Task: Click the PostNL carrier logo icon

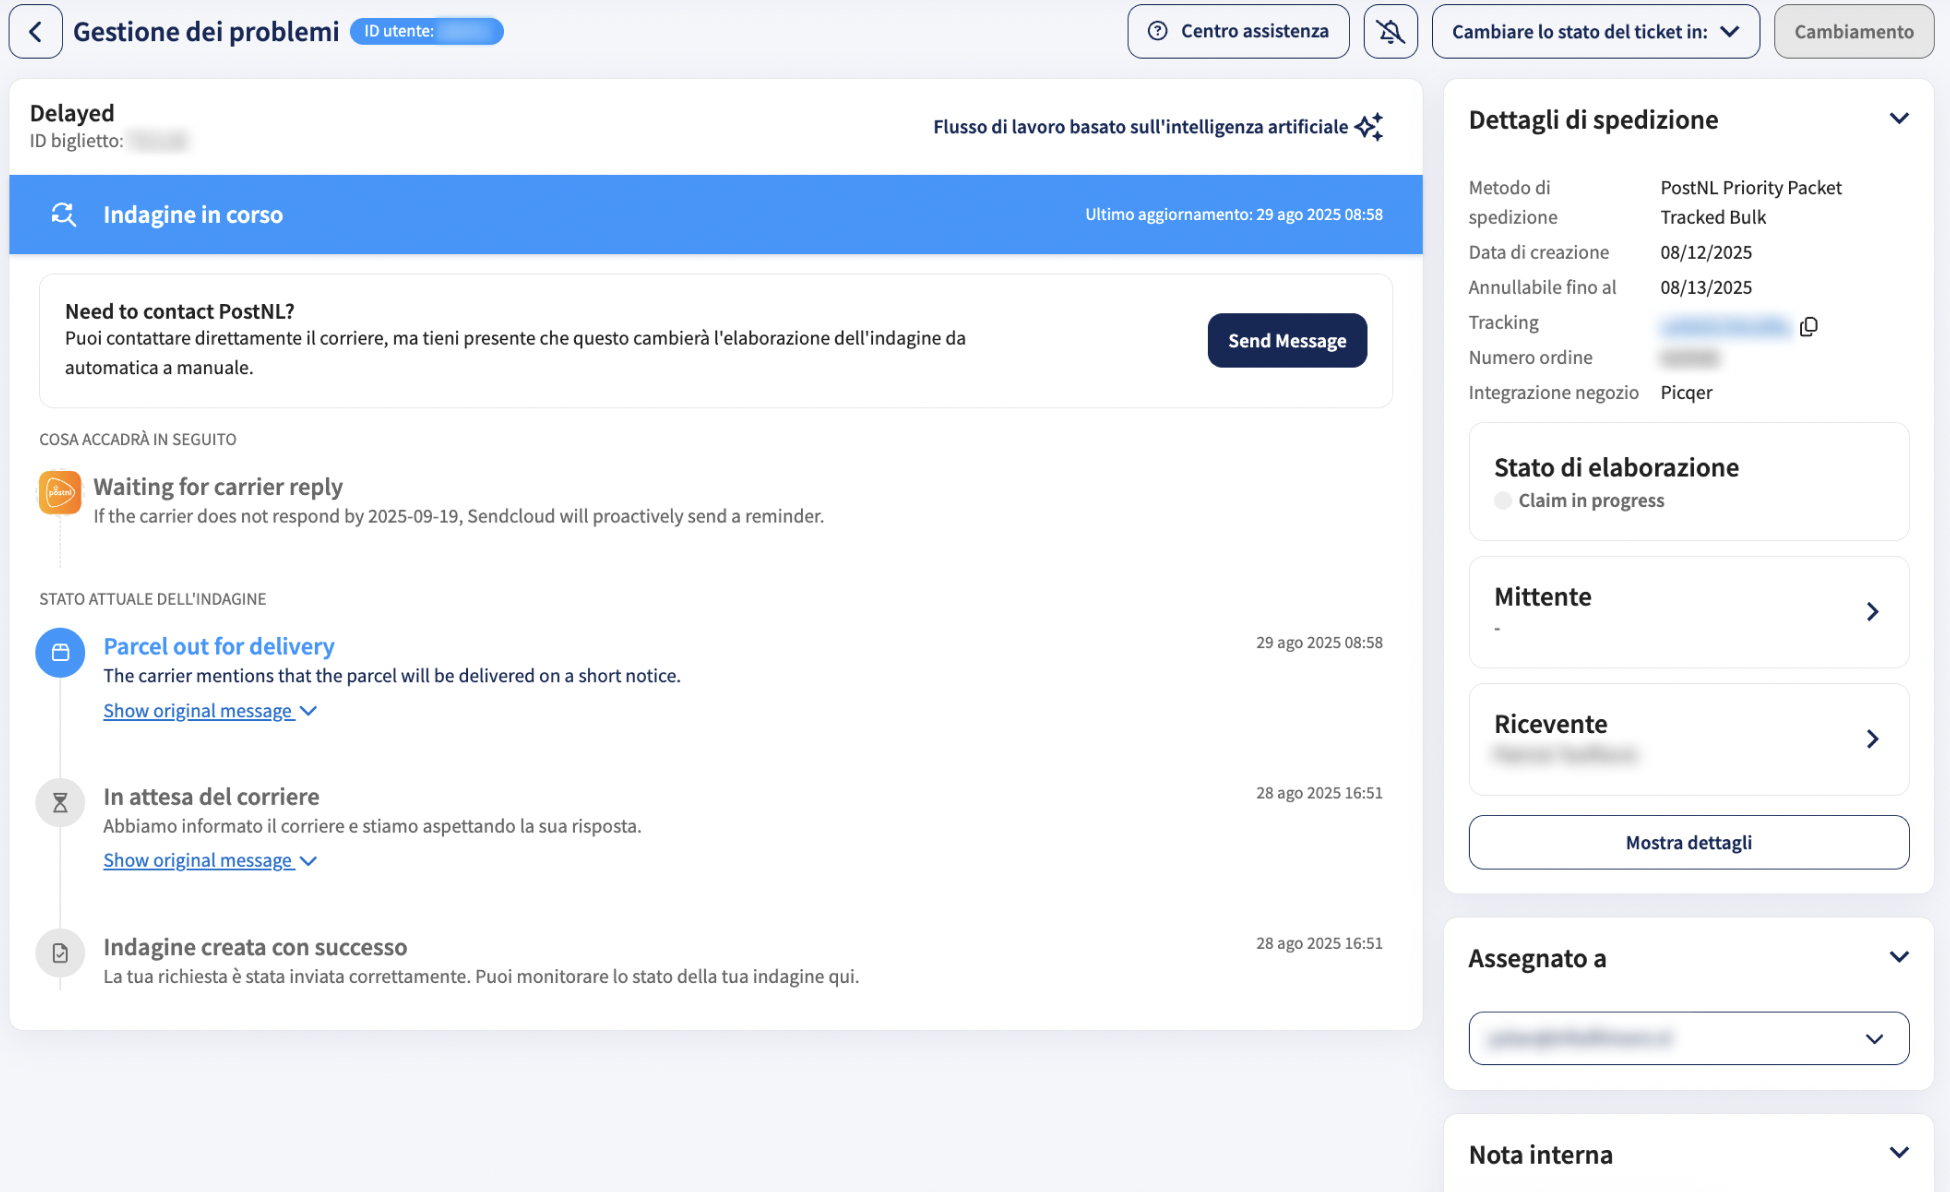Action: [60, 492]
